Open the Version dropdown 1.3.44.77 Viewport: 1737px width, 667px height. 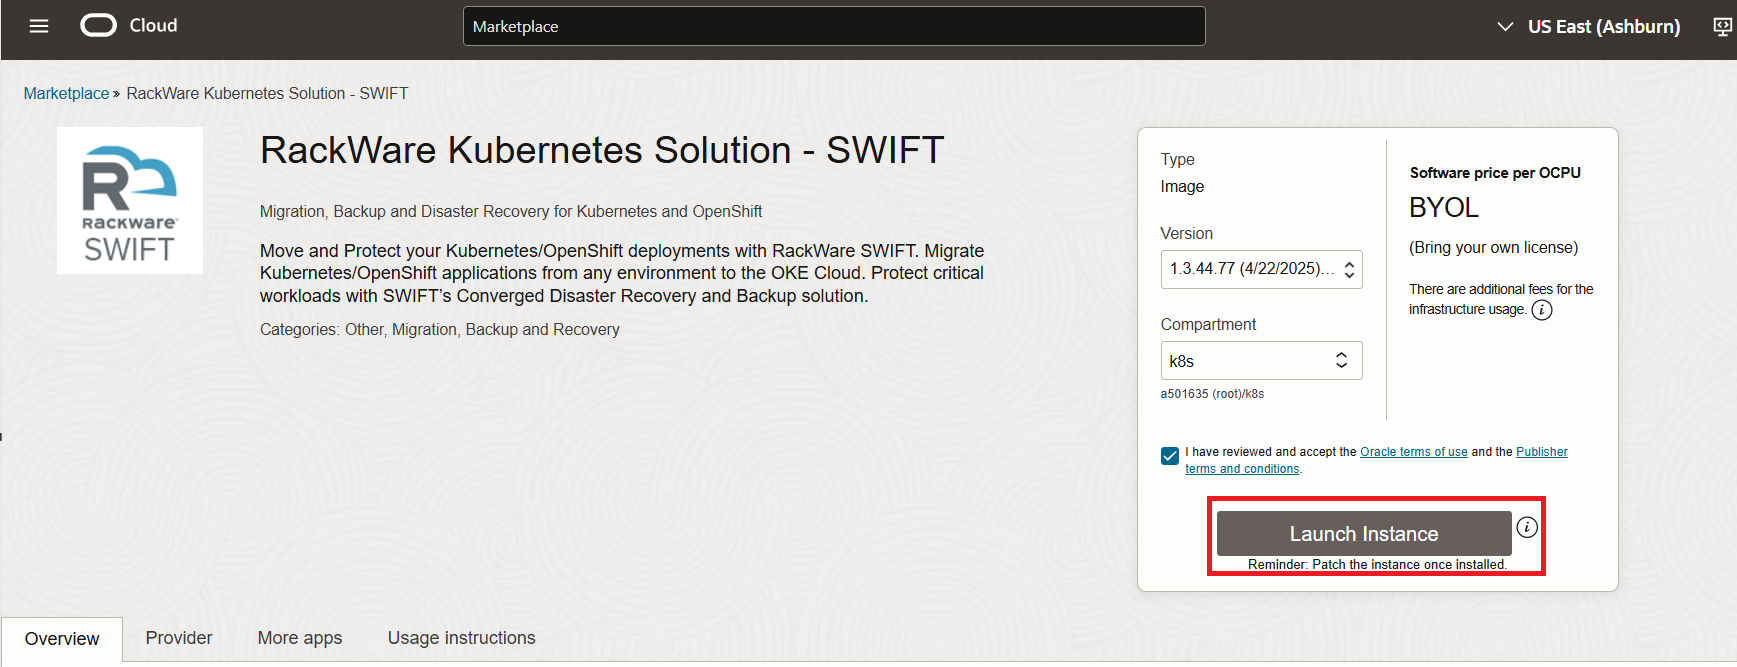pos(1261,269)
